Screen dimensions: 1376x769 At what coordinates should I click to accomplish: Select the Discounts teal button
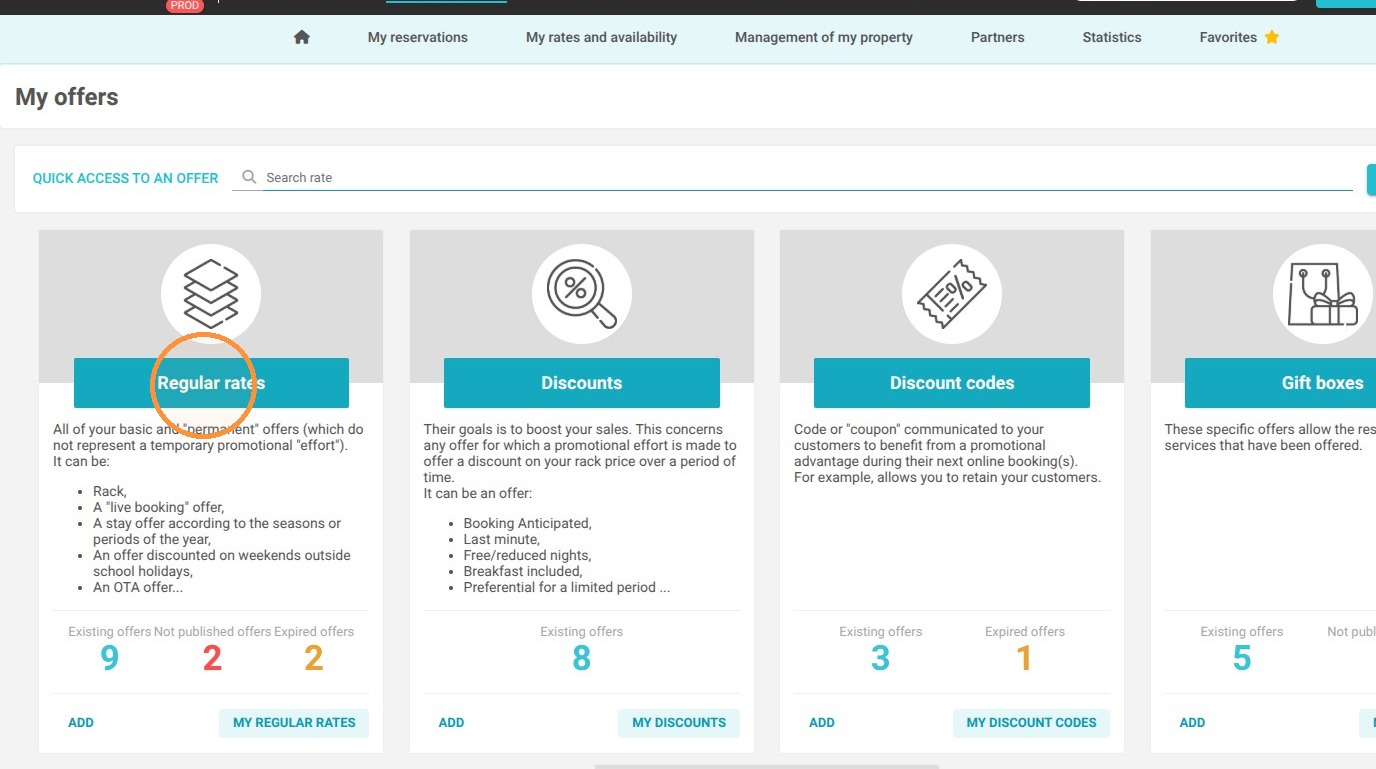(582, 383)
